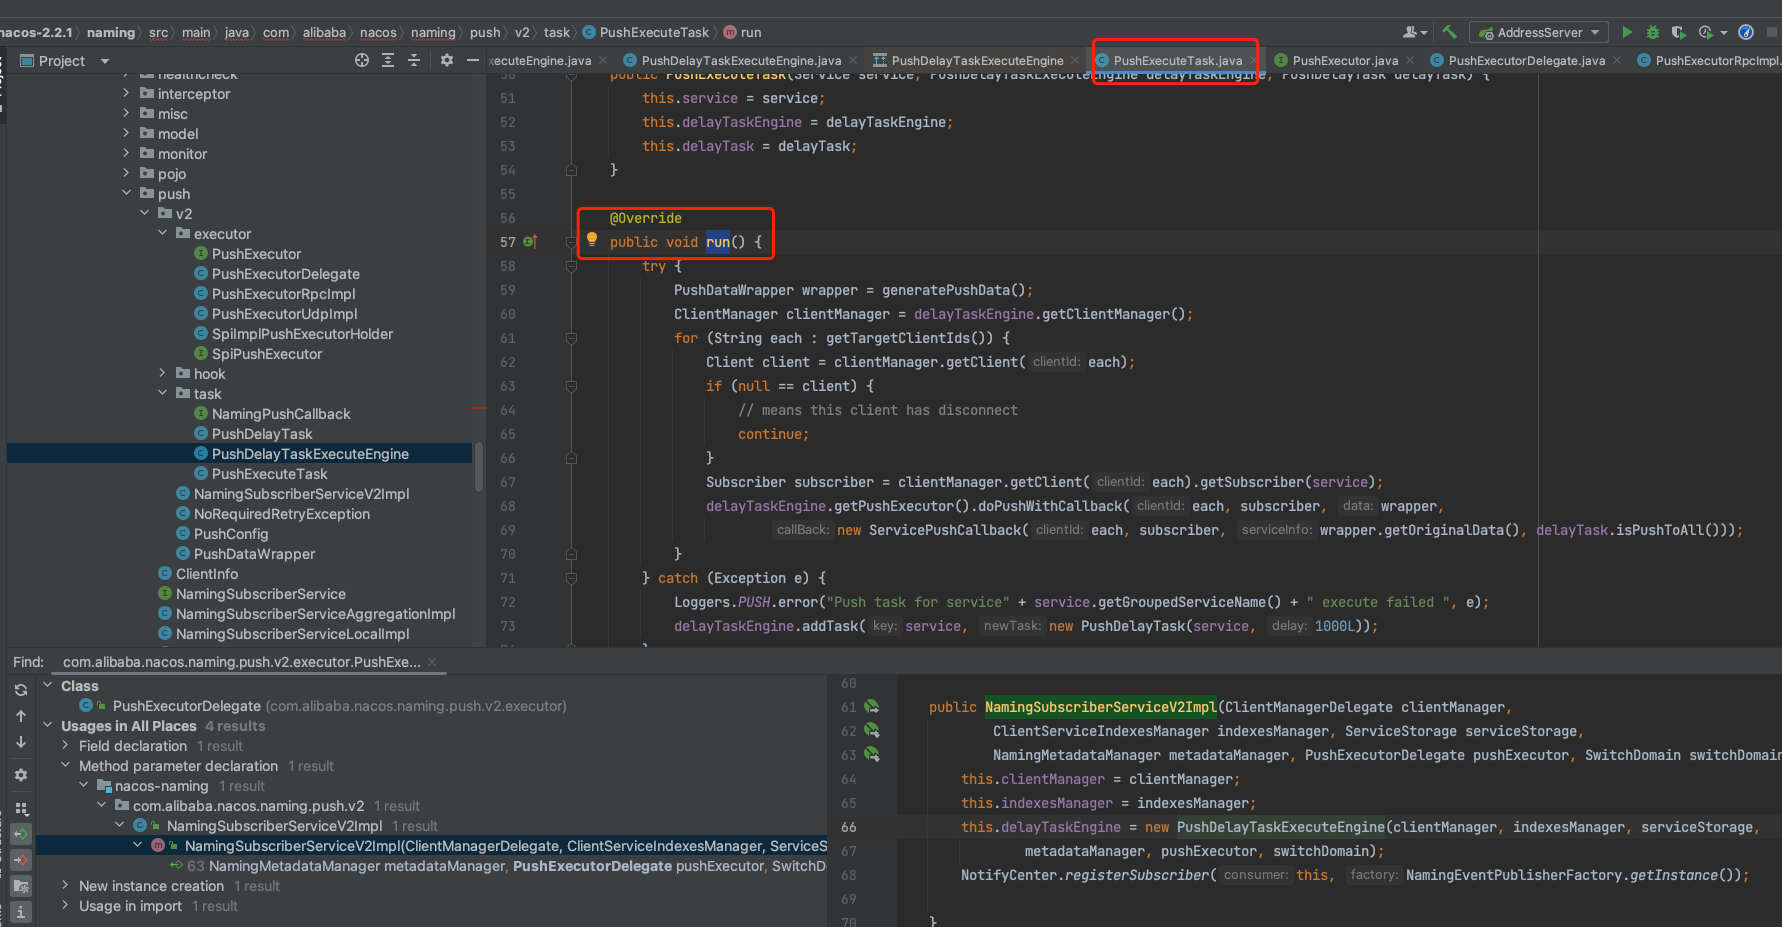Viewport: 1782px width, 927px height.
Task: Click the override gutter icon on line 57
Action: point(530,242)
